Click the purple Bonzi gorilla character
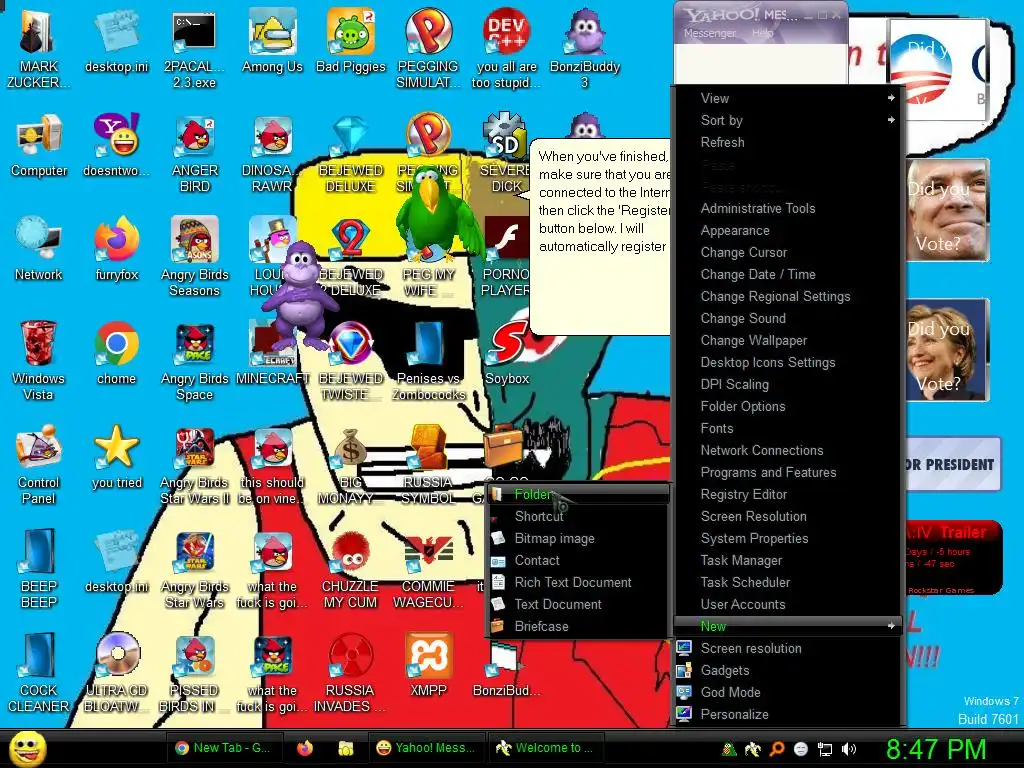The width and height of the screenshot is (1024, 768). click(302, 295)
